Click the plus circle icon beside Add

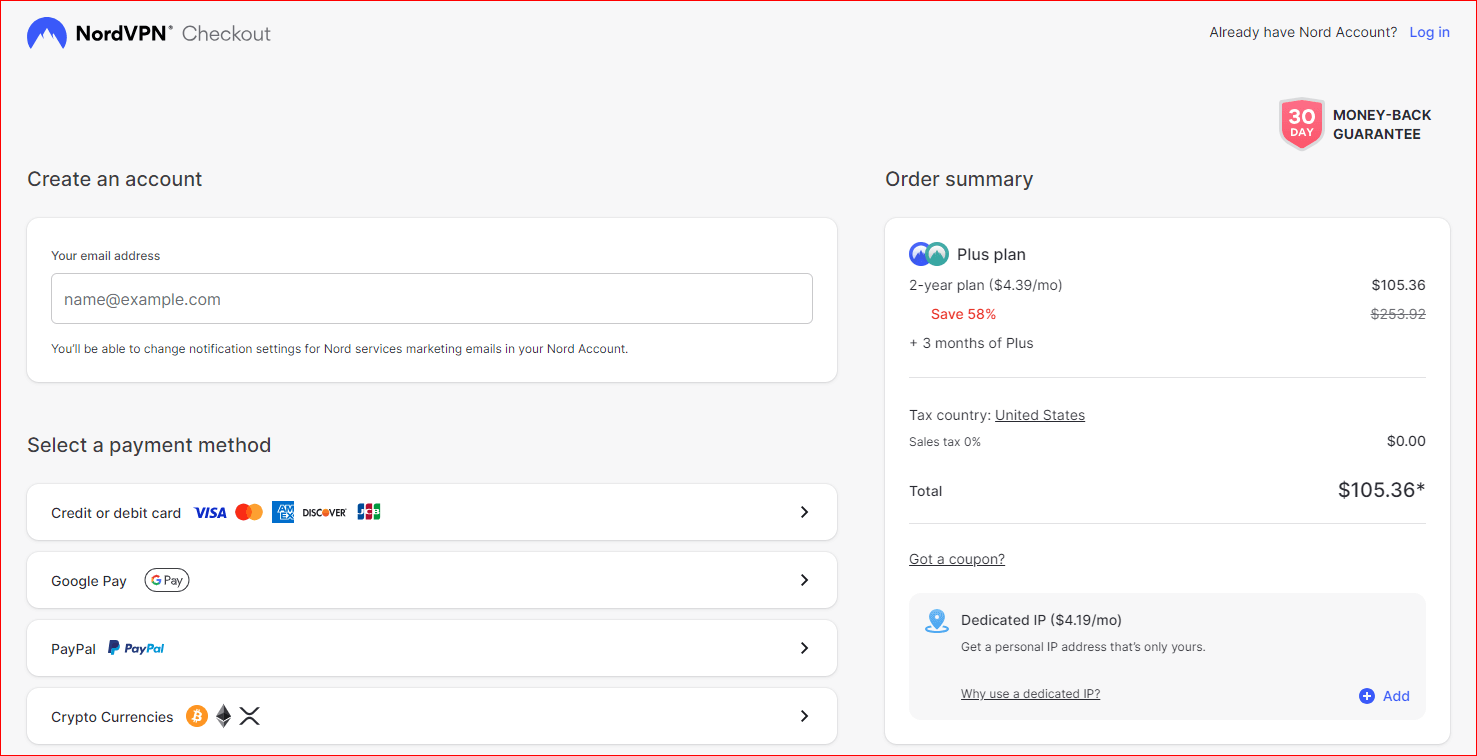coord(1367,696)
